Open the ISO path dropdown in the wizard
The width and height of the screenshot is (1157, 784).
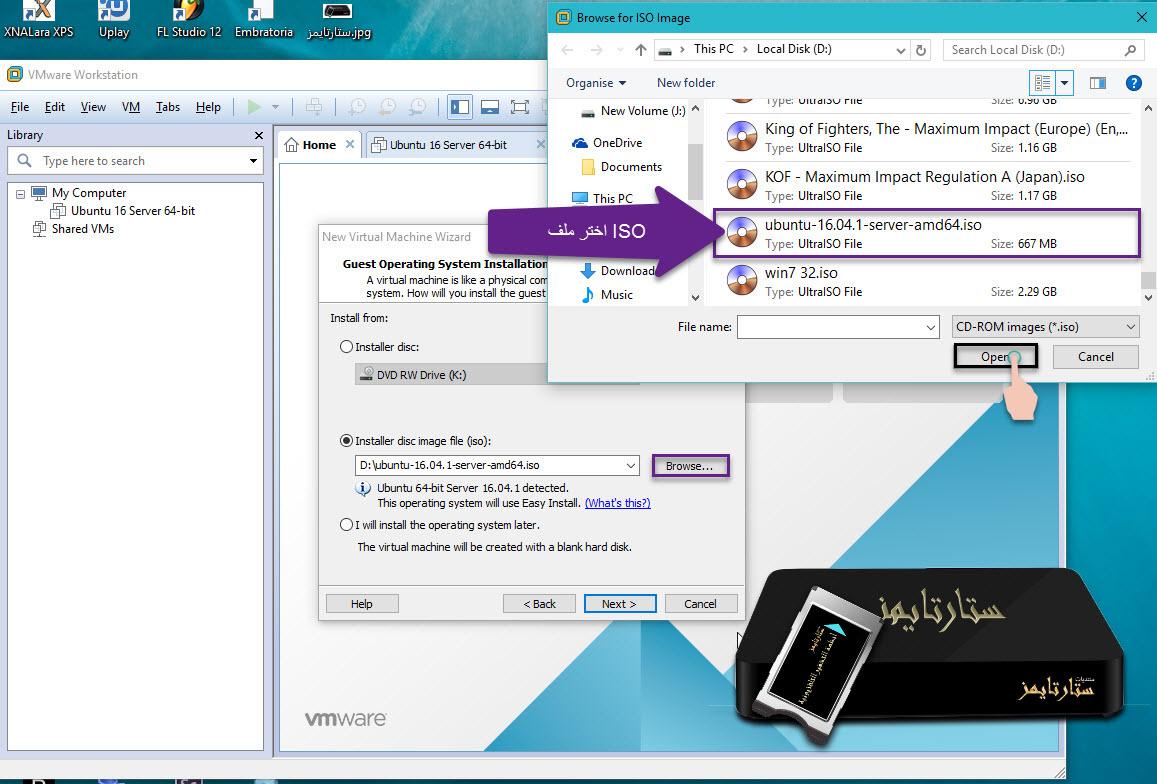pyautogui.click(x=630, y=465)
